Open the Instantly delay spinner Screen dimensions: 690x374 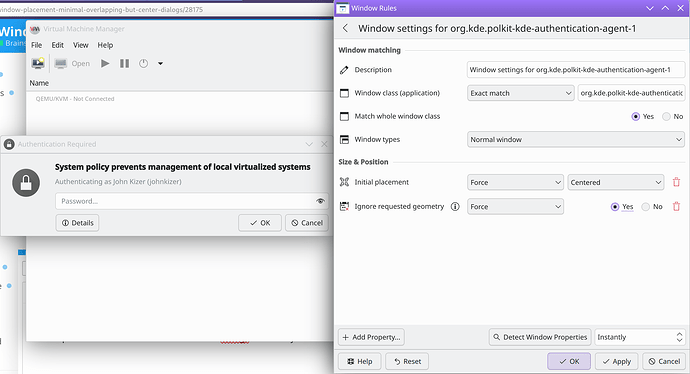[640, 337]
